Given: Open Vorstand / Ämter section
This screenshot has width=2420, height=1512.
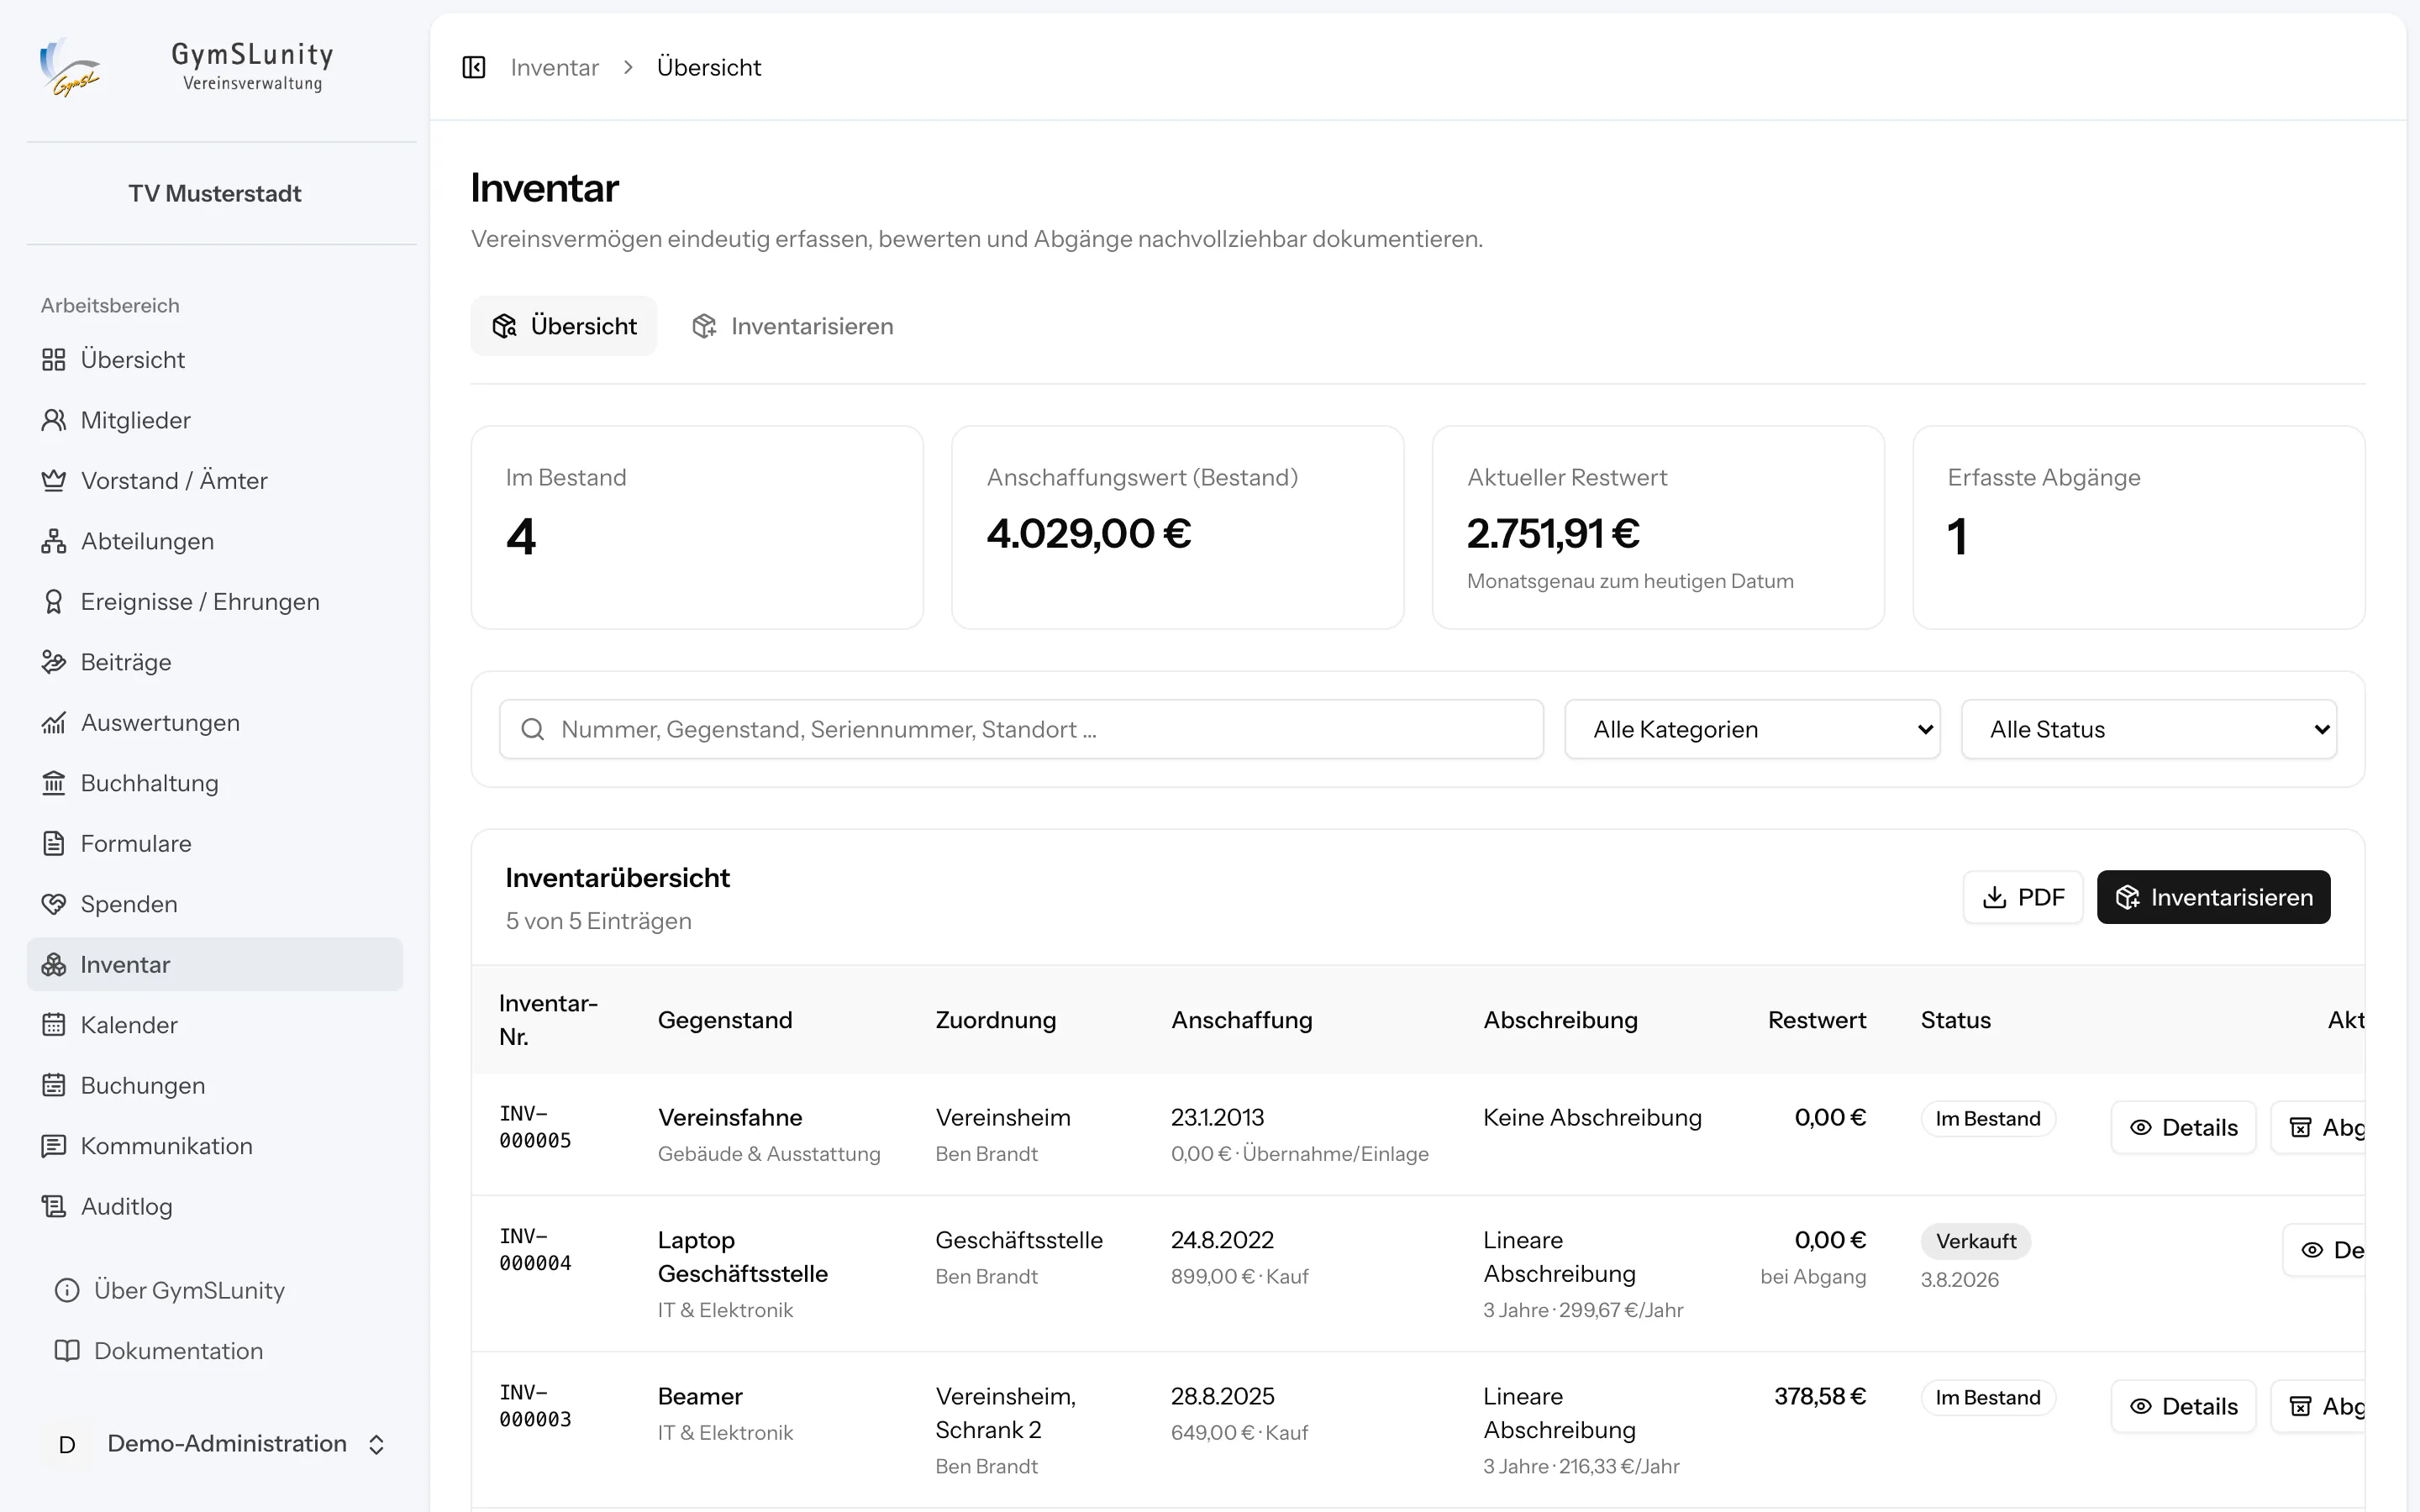Looking at the screenshot, I should pyautogui.click(x=215, y=481).
